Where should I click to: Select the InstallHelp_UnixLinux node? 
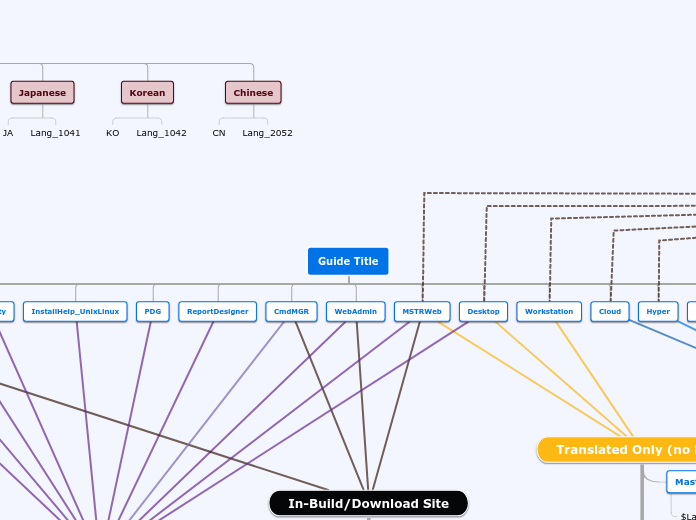click(x=75, y=311)
